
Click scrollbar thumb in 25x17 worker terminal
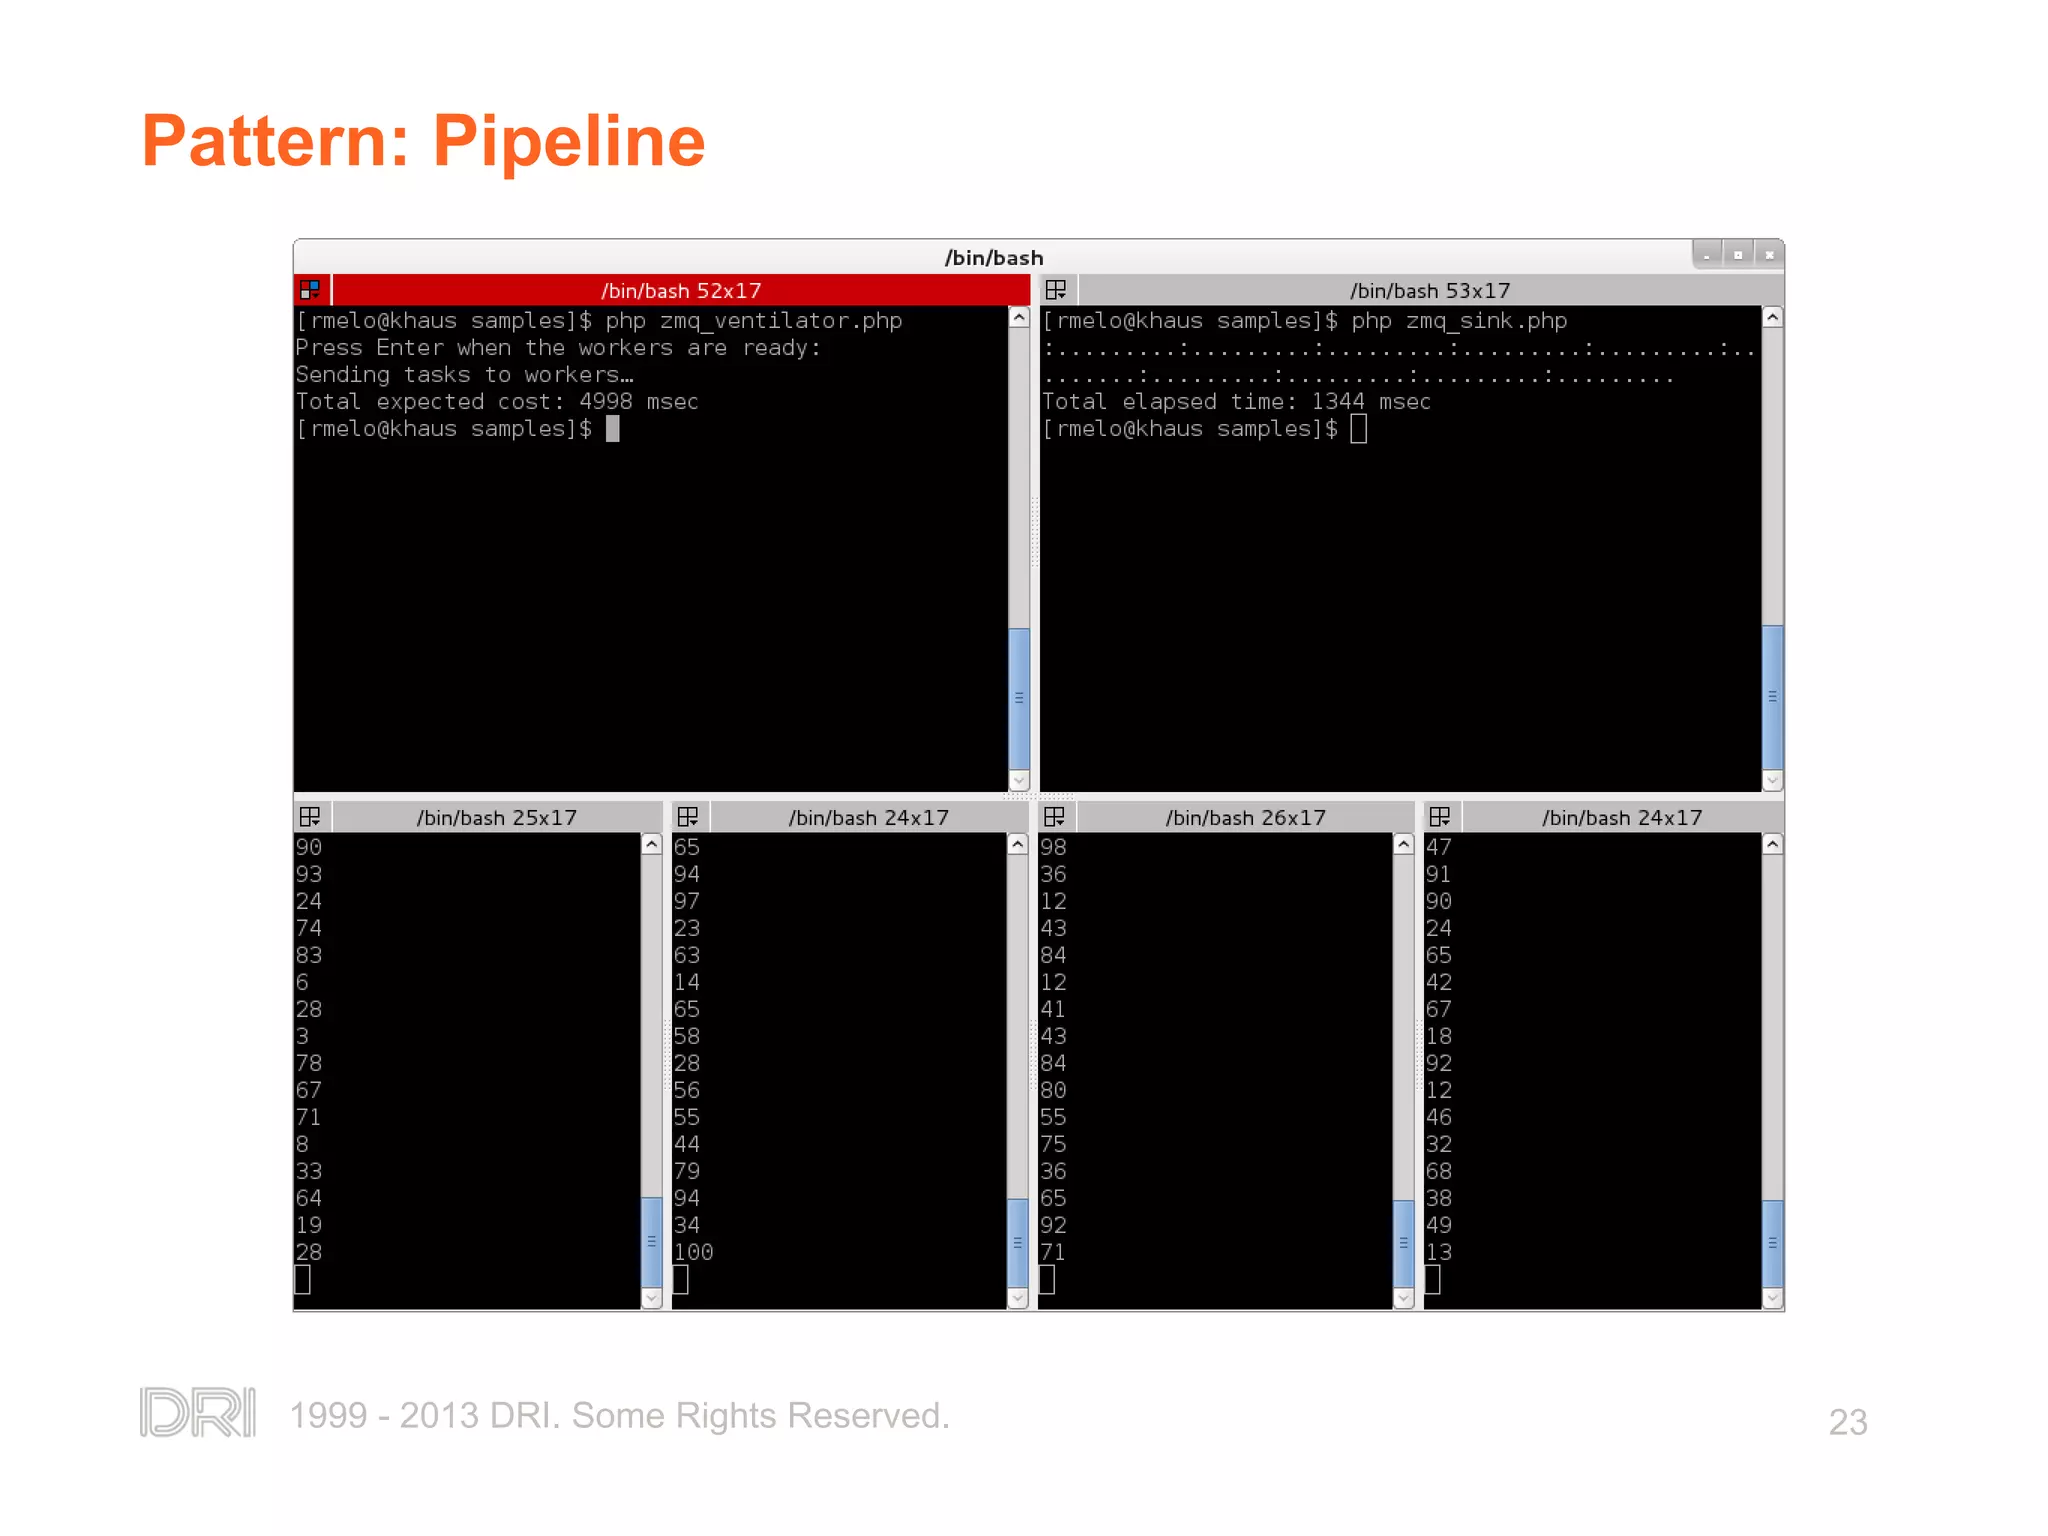click(x=651, y=1242)
